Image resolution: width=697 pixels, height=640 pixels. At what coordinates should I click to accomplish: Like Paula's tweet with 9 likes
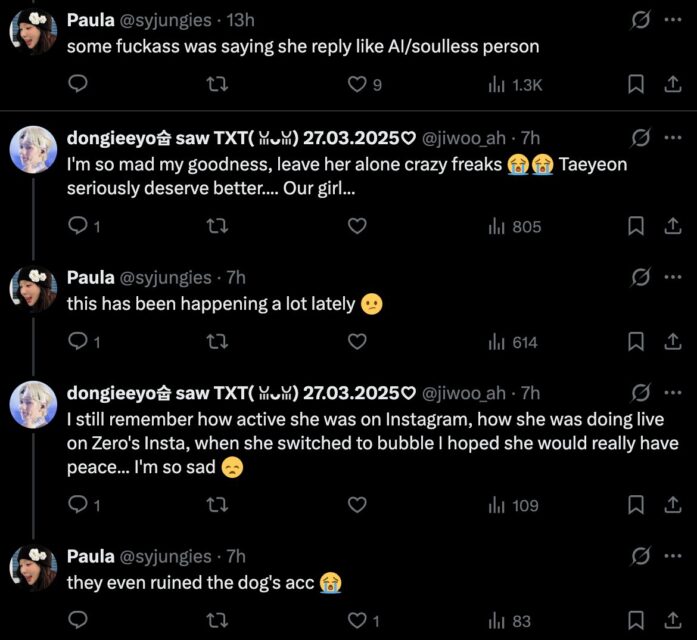click(356, 85)
